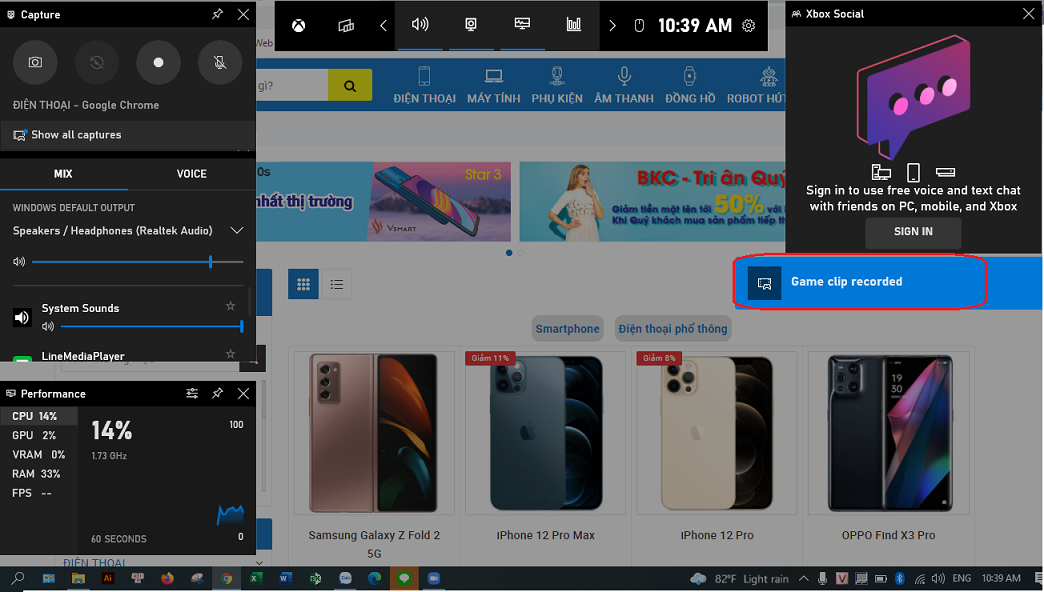This screenshot has height=592, width=1044.
Task: Pin the Capture widget
Action: click(217, 14)
